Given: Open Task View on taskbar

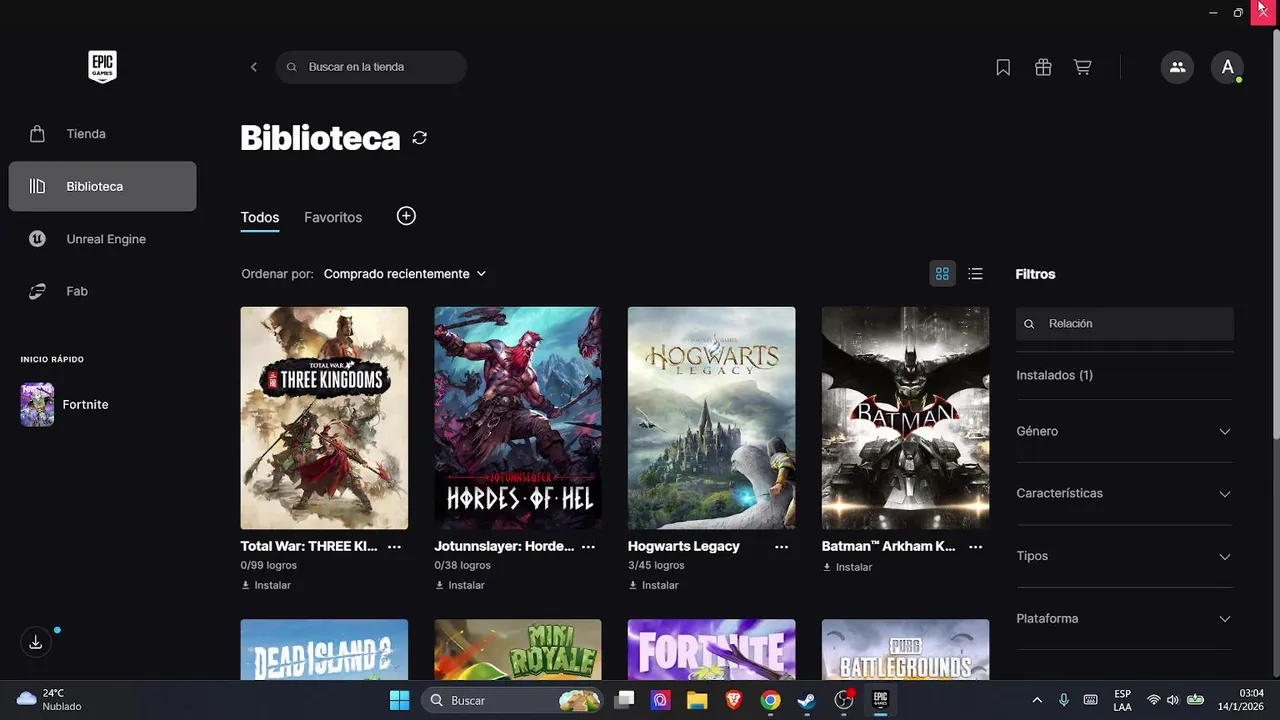Looking at the screenshot, I should [624, 700].
